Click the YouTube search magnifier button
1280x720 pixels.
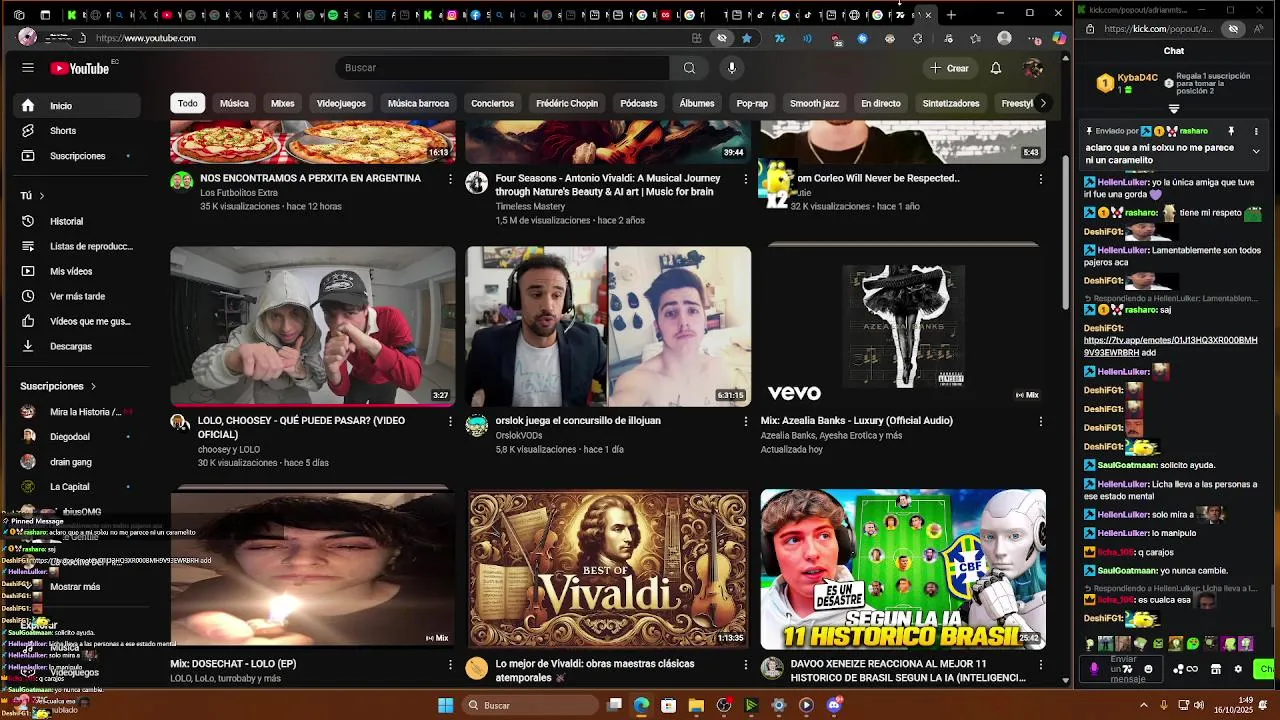pyautogui.click(x=689, y=68)
